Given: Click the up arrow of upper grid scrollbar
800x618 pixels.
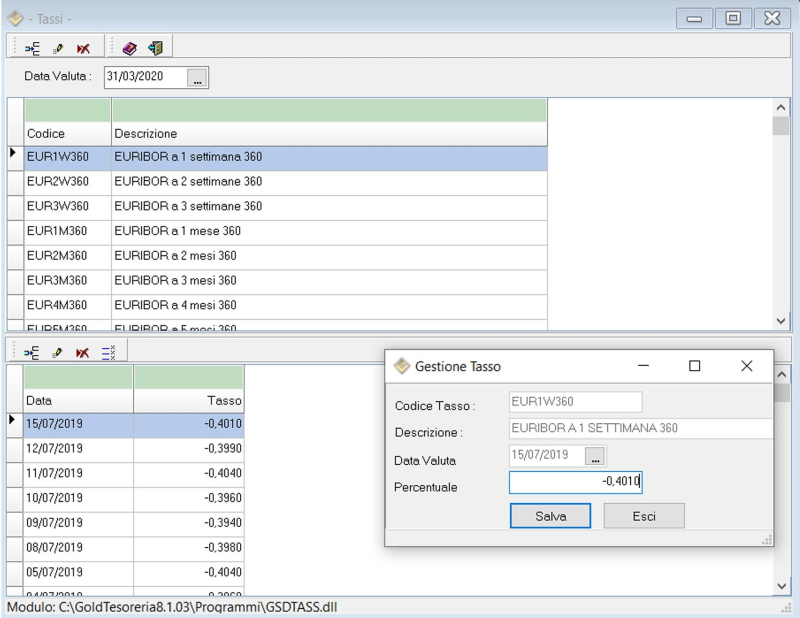Looking at the screenshot, I should (x=781, y=107).
